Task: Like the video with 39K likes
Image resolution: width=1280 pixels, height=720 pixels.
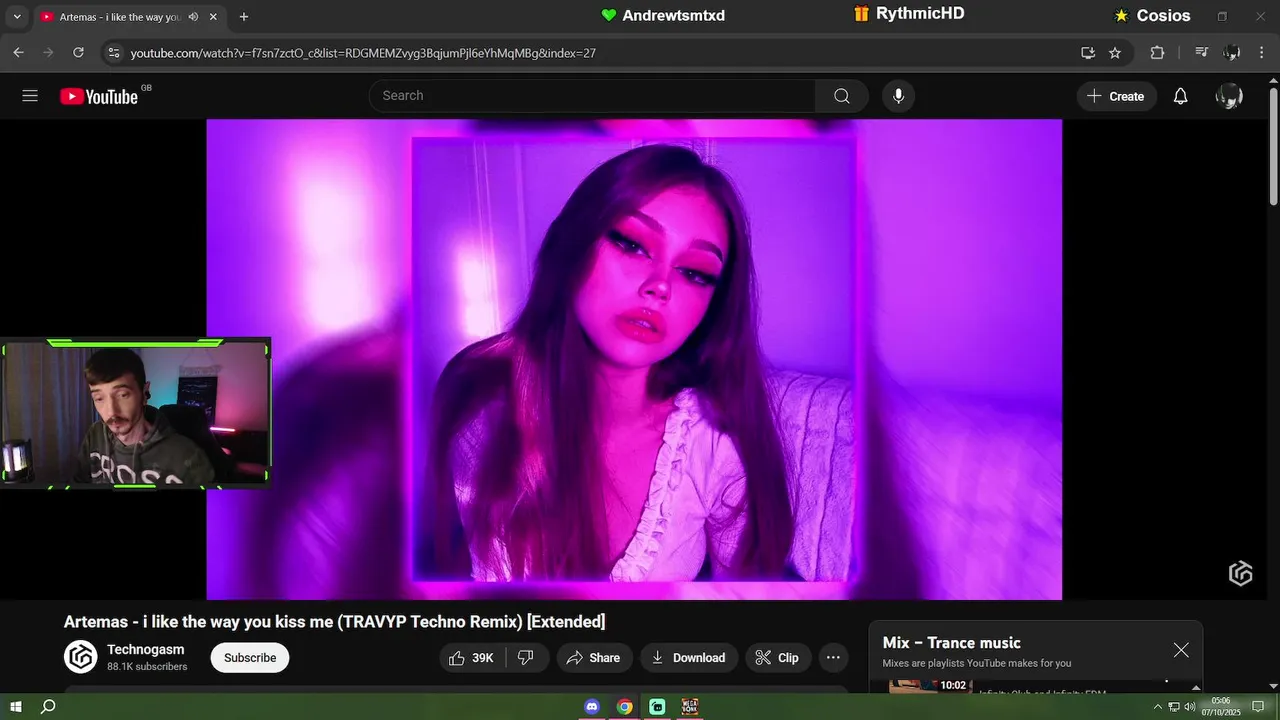Action: [472, 658]
